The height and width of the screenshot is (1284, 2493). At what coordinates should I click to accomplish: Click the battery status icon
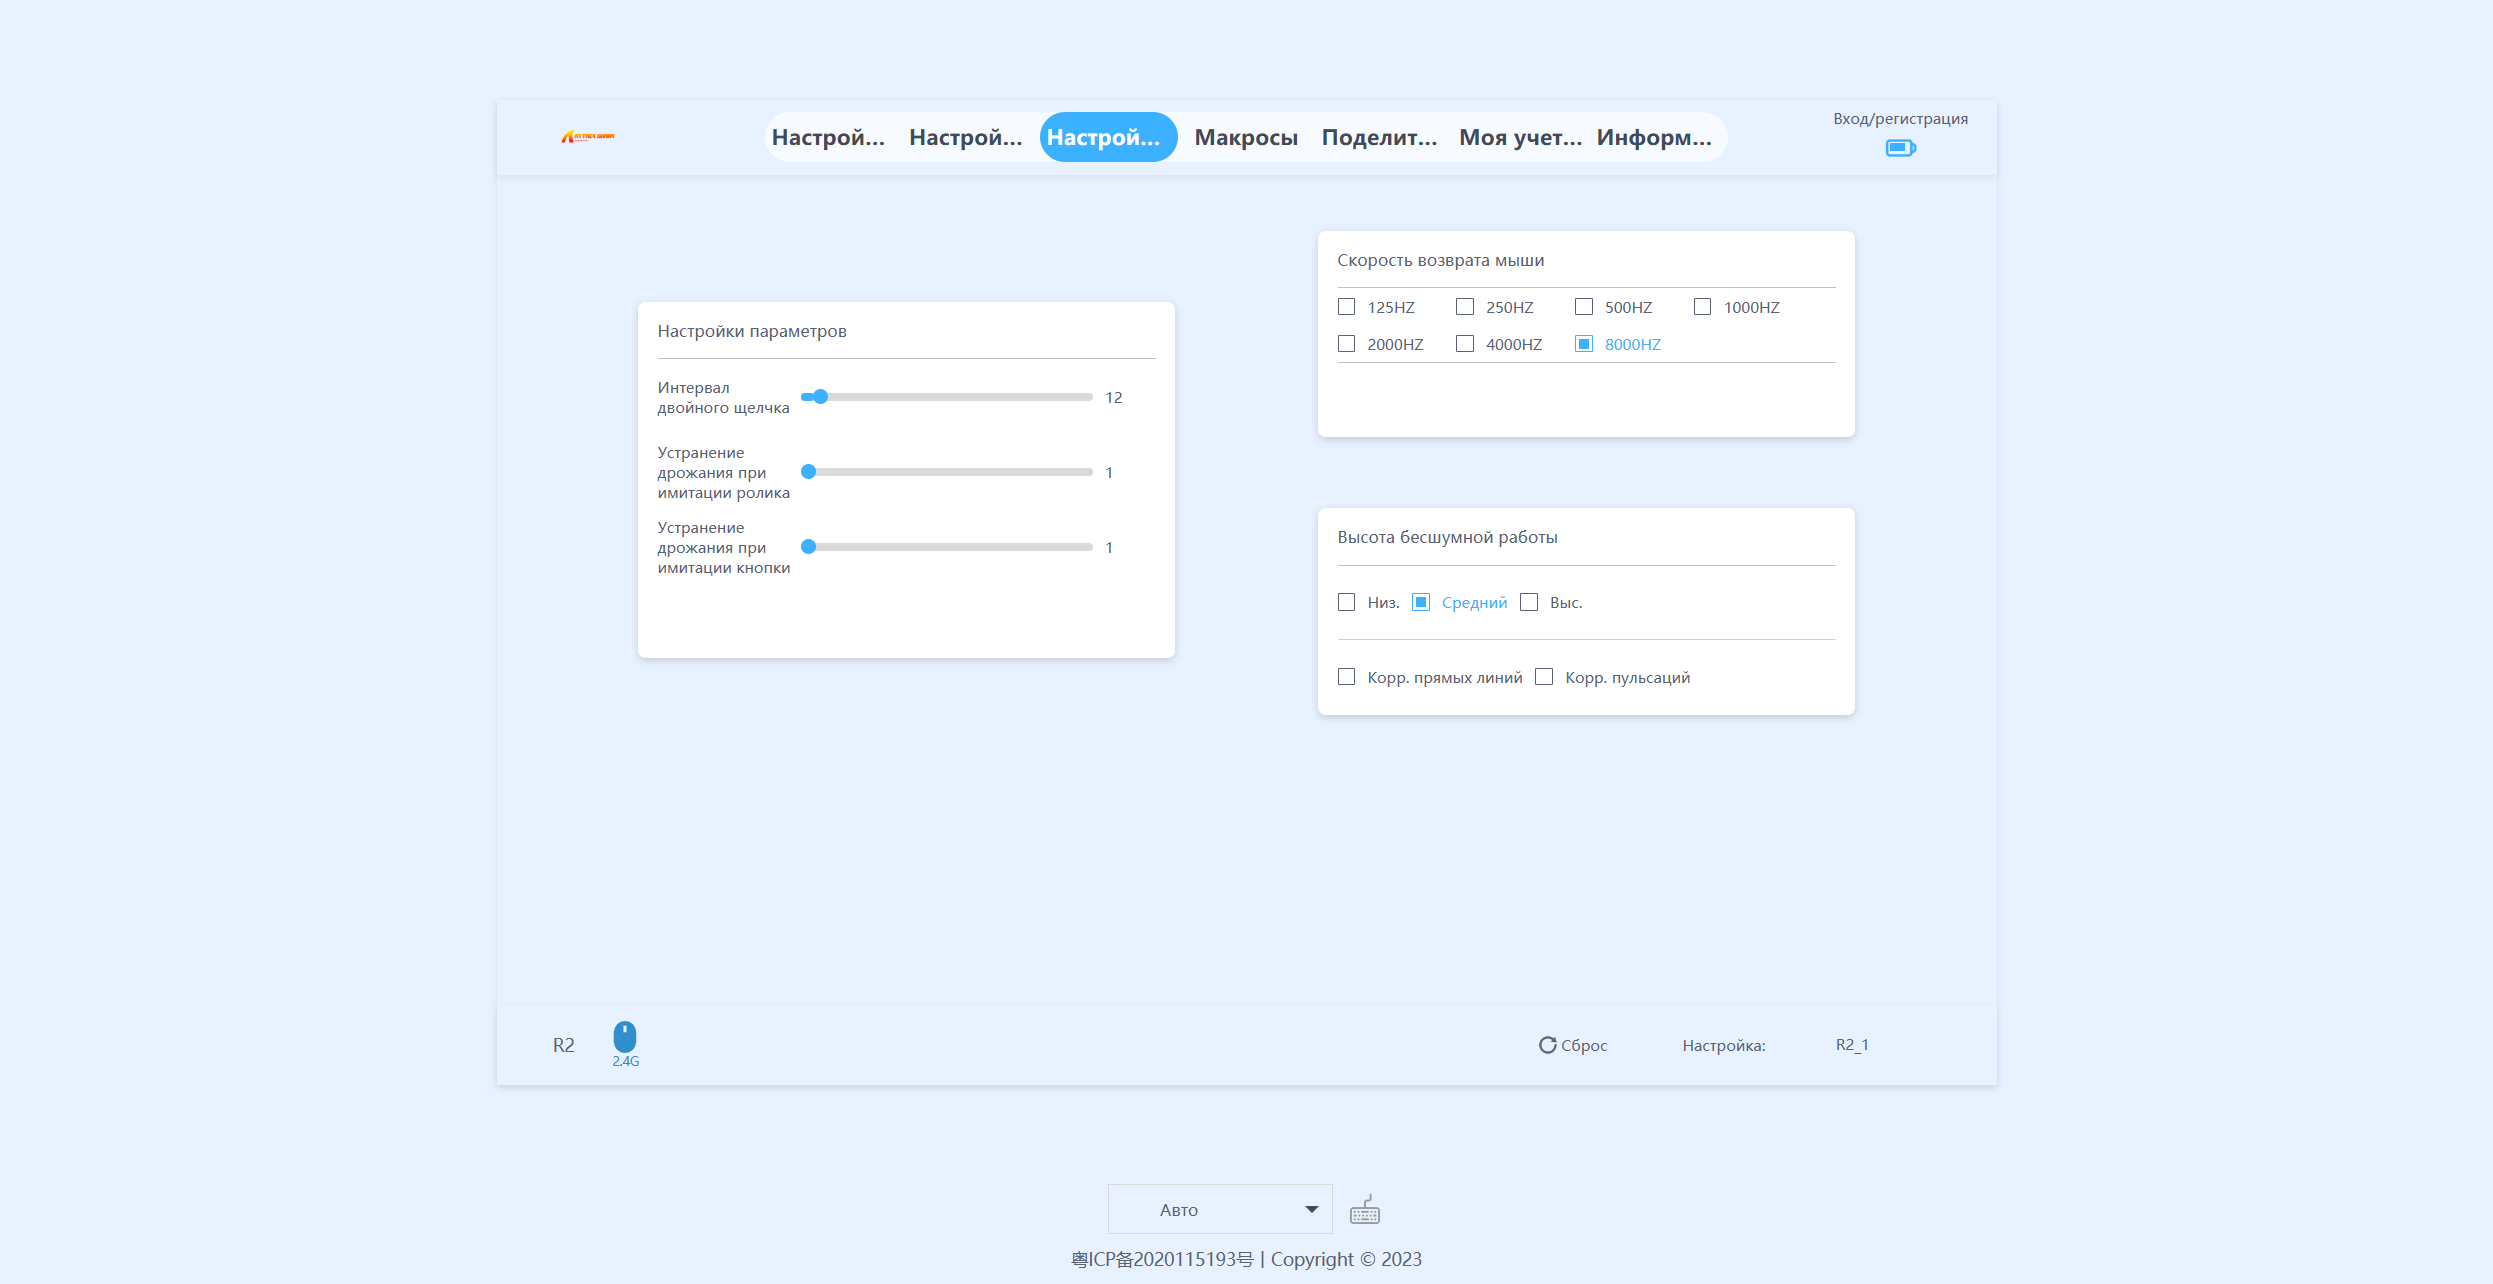pos(1900,148)
